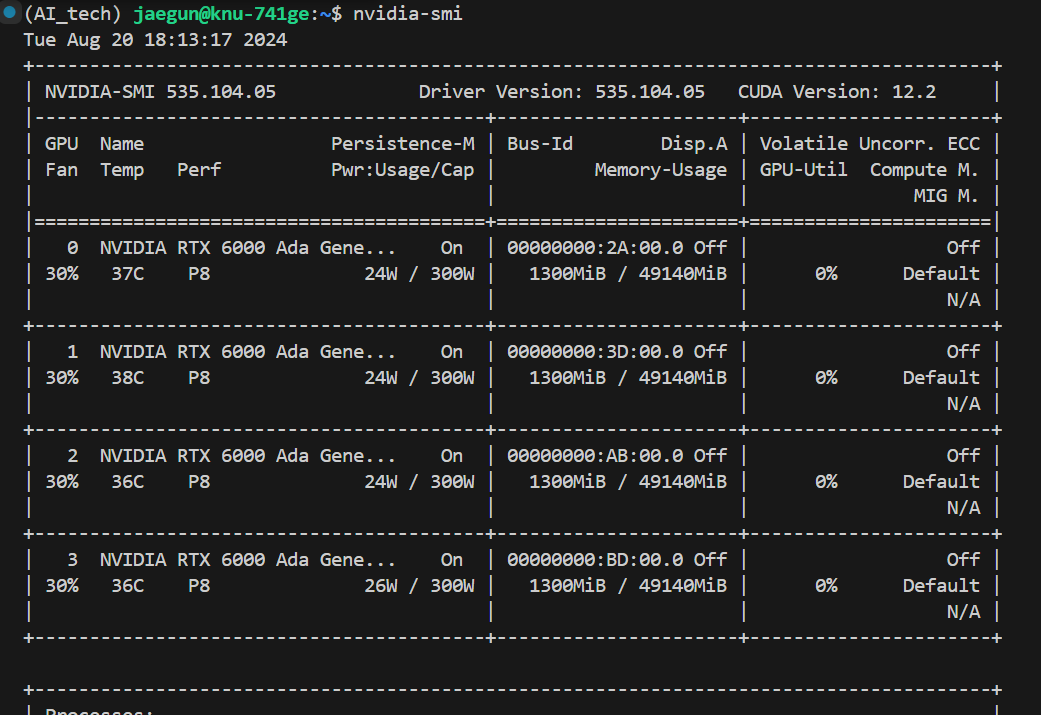This screenshot has width=1041, height=715.
Task: Click the Persistence-M column header
Action: (402, 144)
